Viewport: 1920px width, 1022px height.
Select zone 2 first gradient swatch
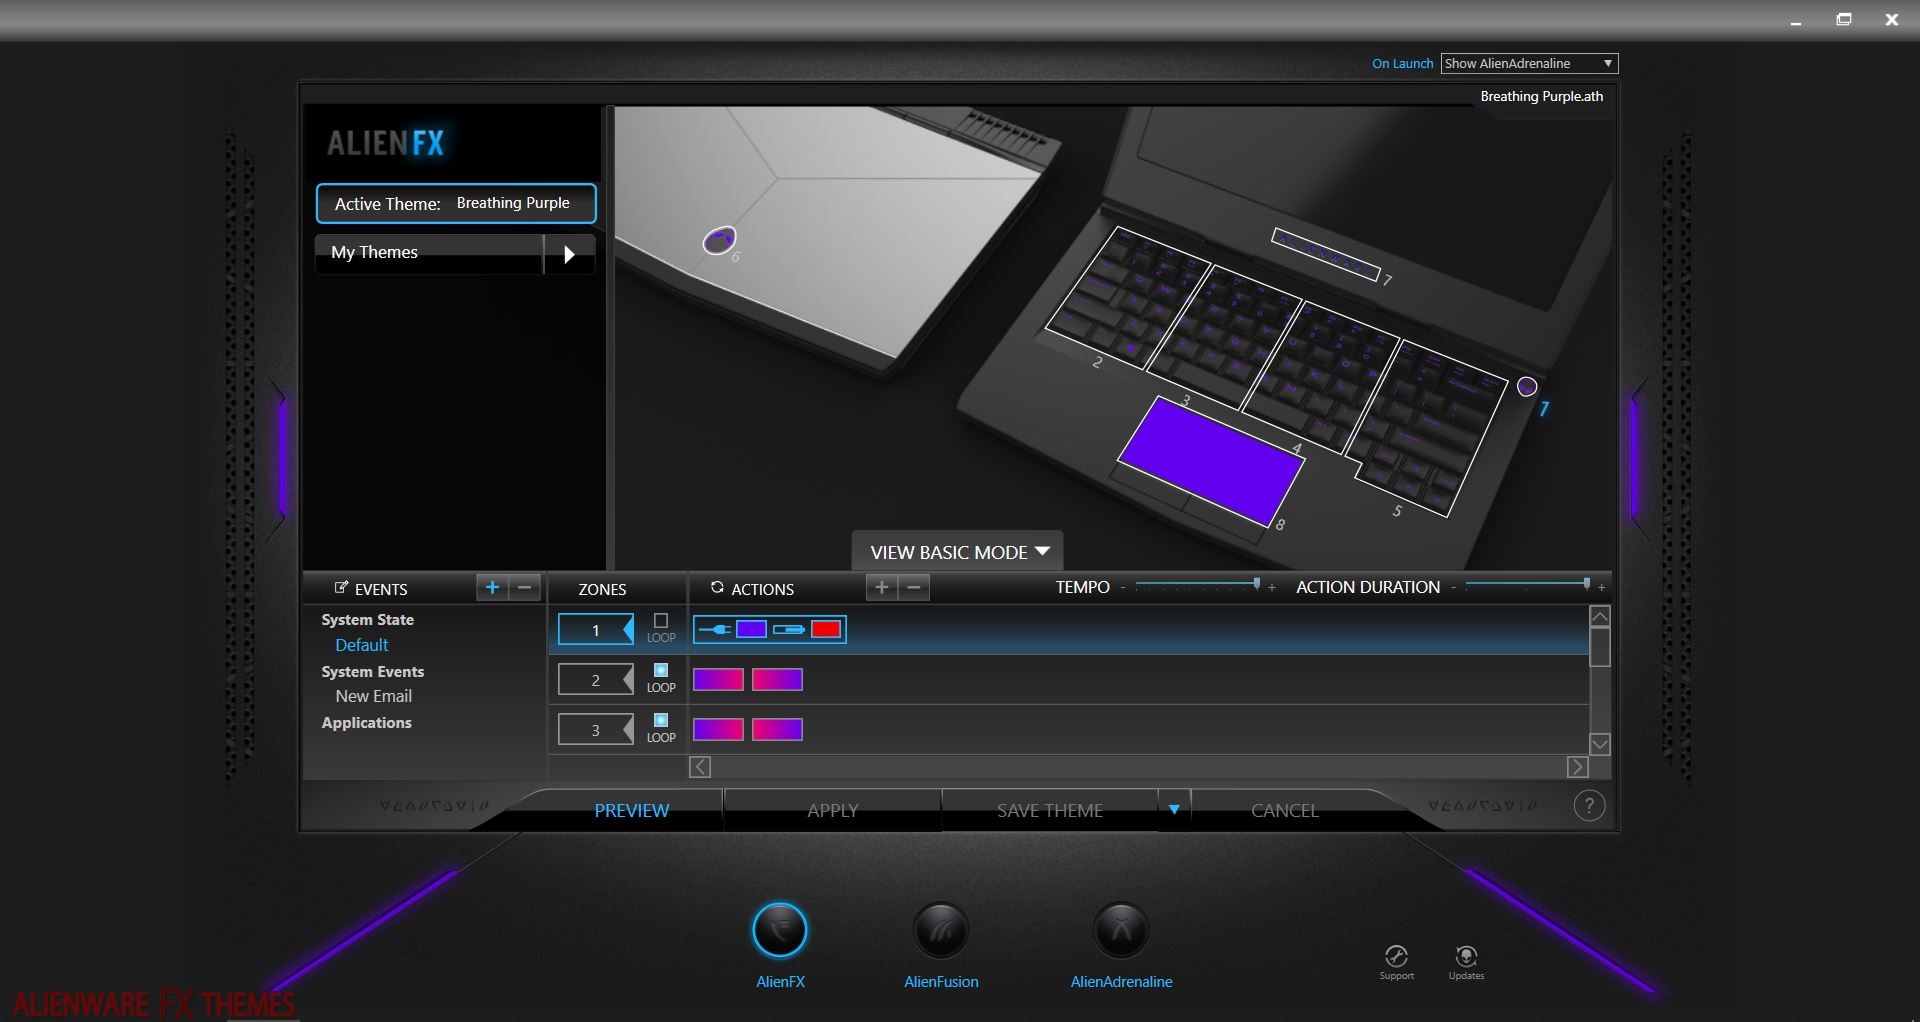718,680
